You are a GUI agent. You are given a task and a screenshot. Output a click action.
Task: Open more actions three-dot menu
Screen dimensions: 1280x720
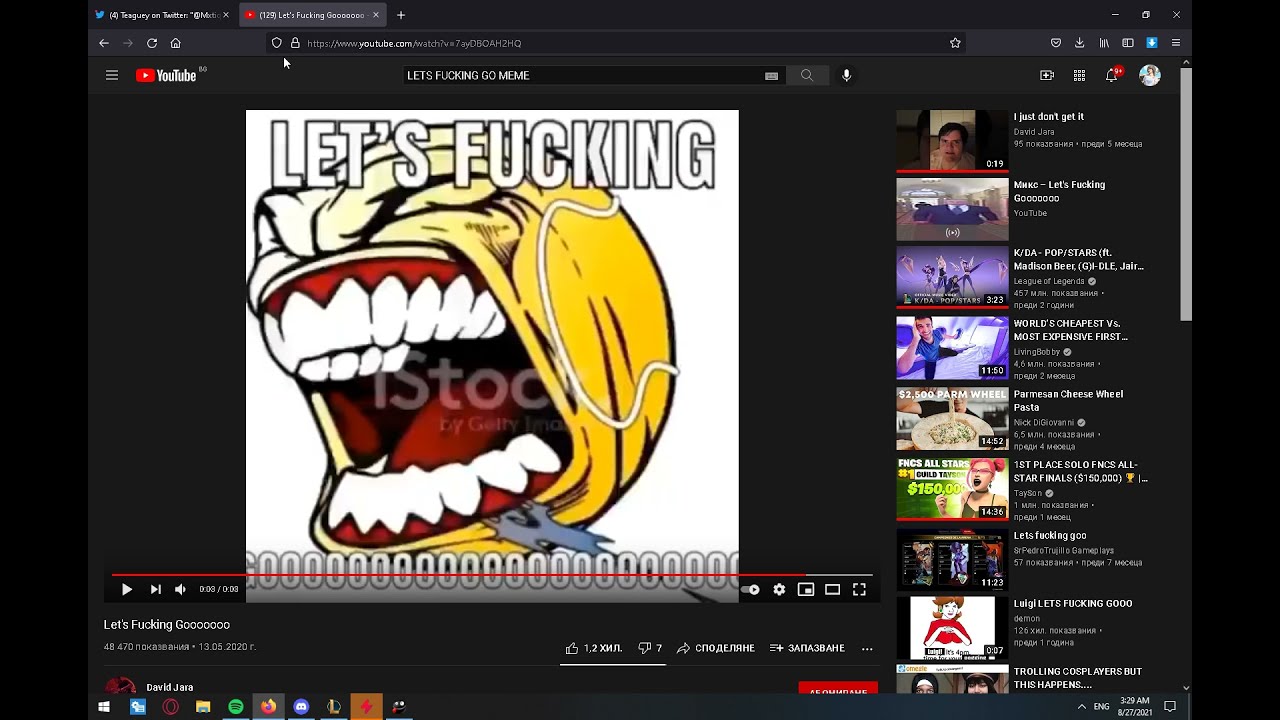pyautogui.click(x=867, y=648)
